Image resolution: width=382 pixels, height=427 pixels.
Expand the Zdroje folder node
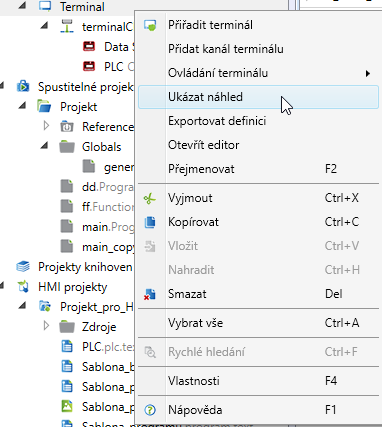(46, 326)
